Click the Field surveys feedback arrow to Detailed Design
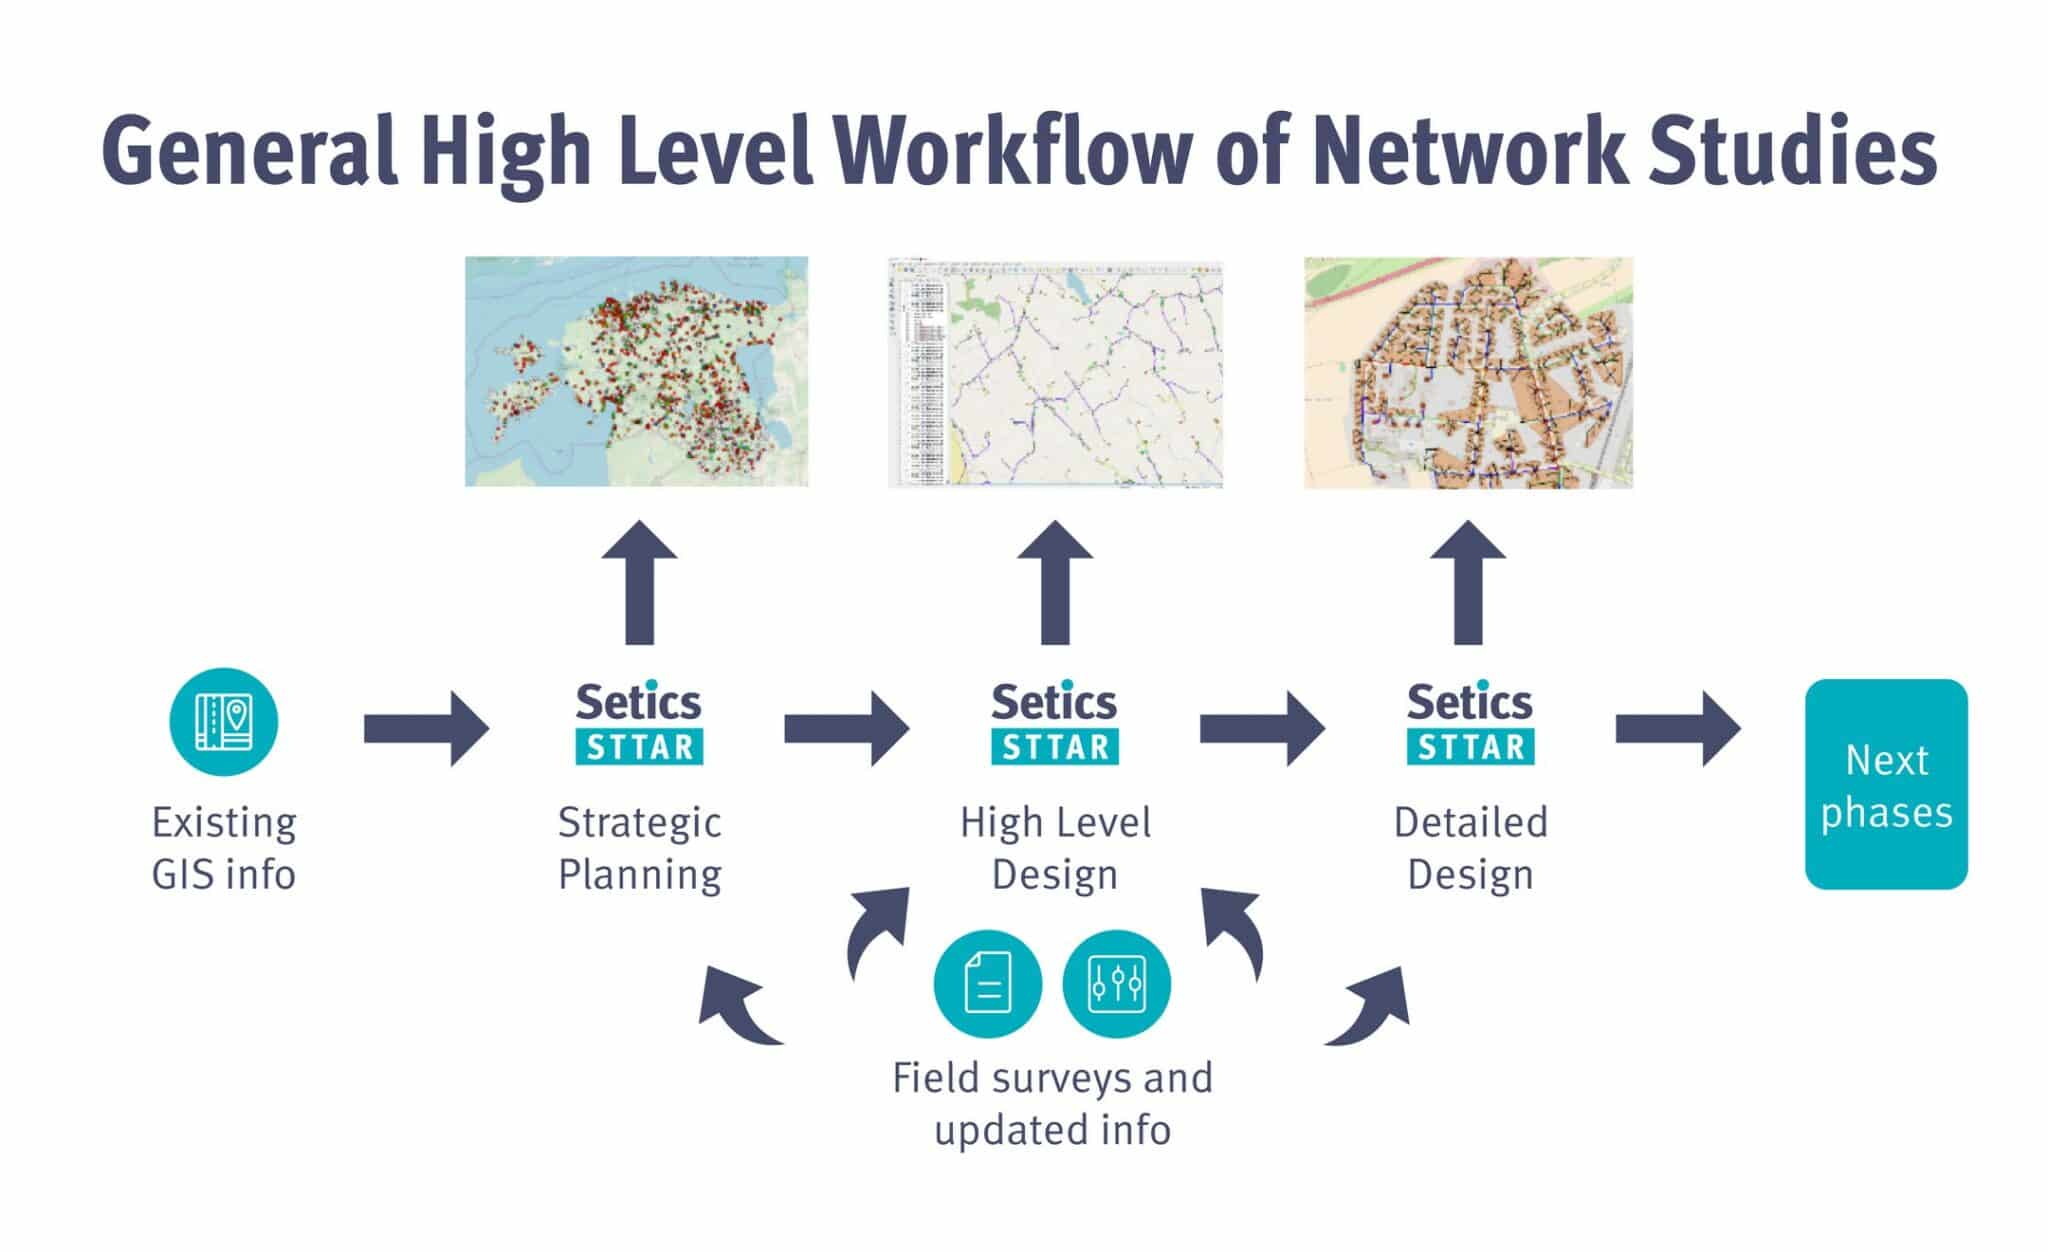Viewport: 2048px width, 1252px height. coord(1404,1009)
